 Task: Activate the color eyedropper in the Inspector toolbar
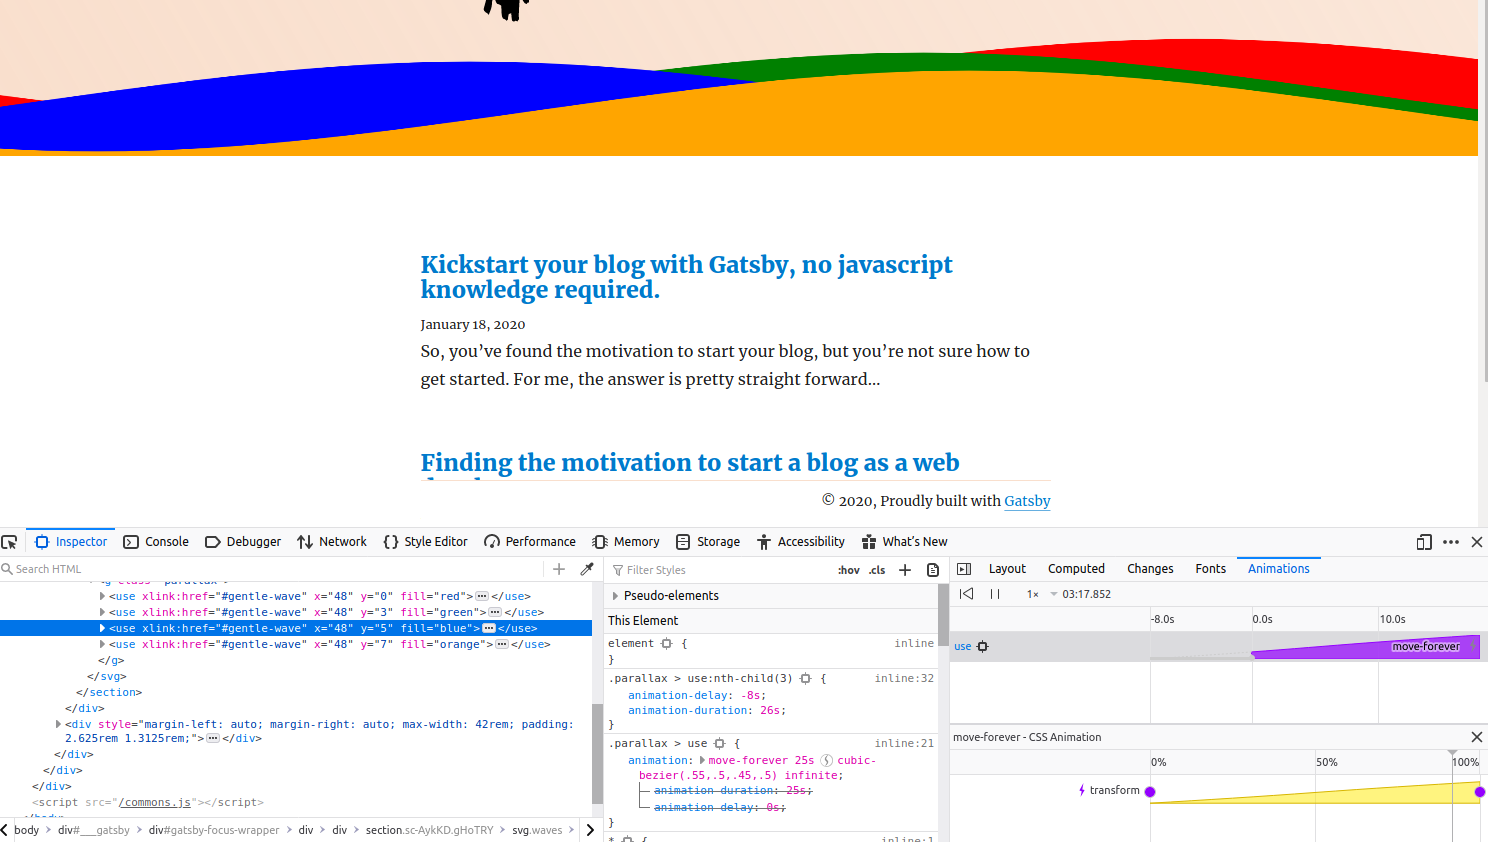click(587, 568)
